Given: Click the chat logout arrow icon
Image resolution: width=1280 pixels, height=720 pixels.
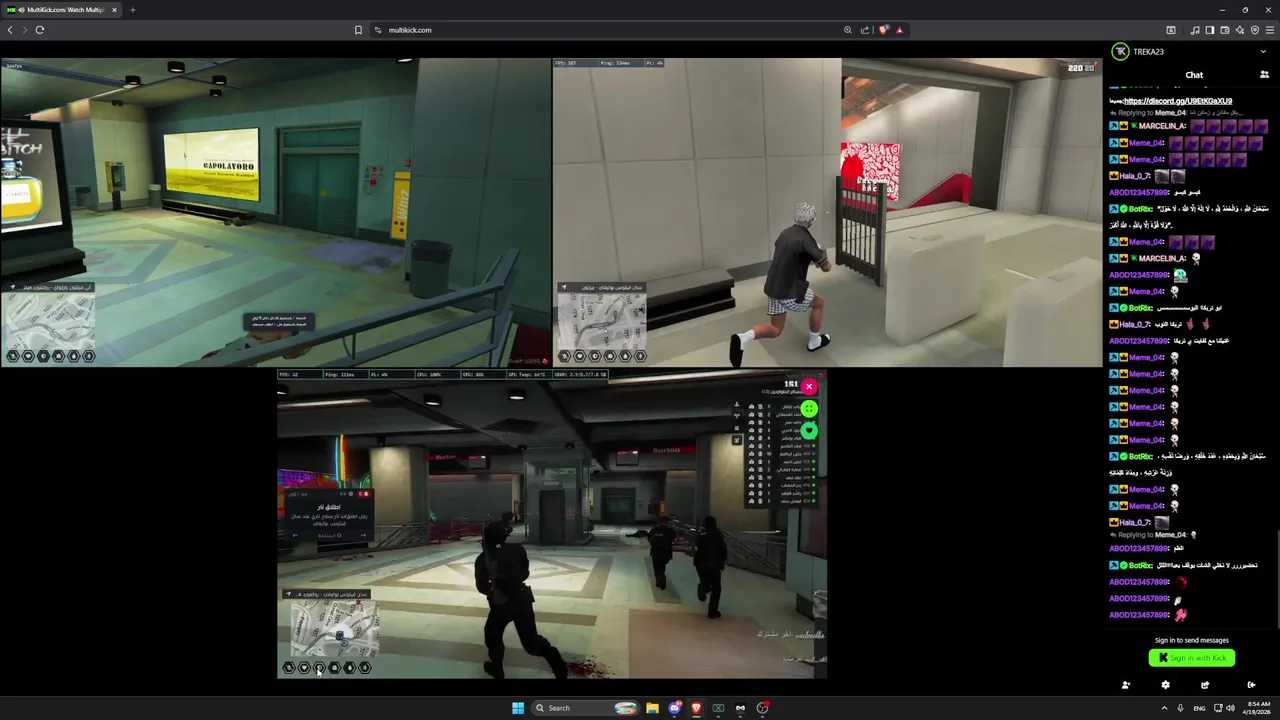Looking at the screenshot, I should 1251,685.
